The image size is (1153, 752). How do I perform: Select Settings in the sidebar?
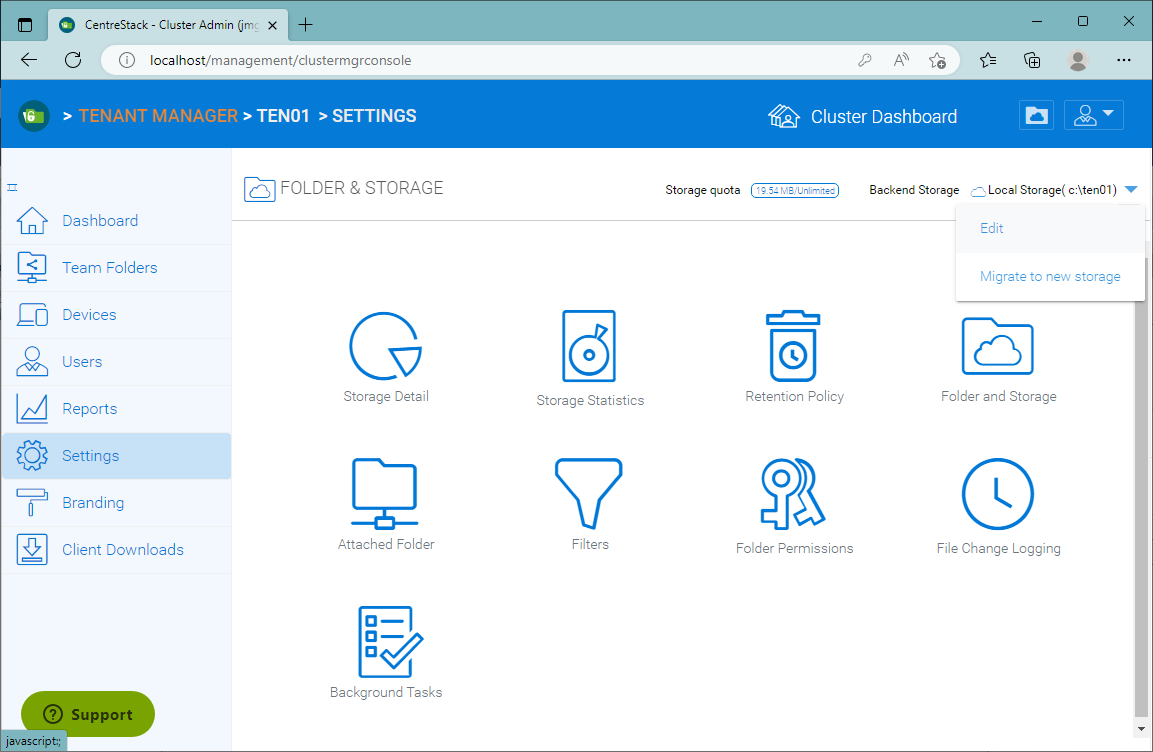(90, 456)
